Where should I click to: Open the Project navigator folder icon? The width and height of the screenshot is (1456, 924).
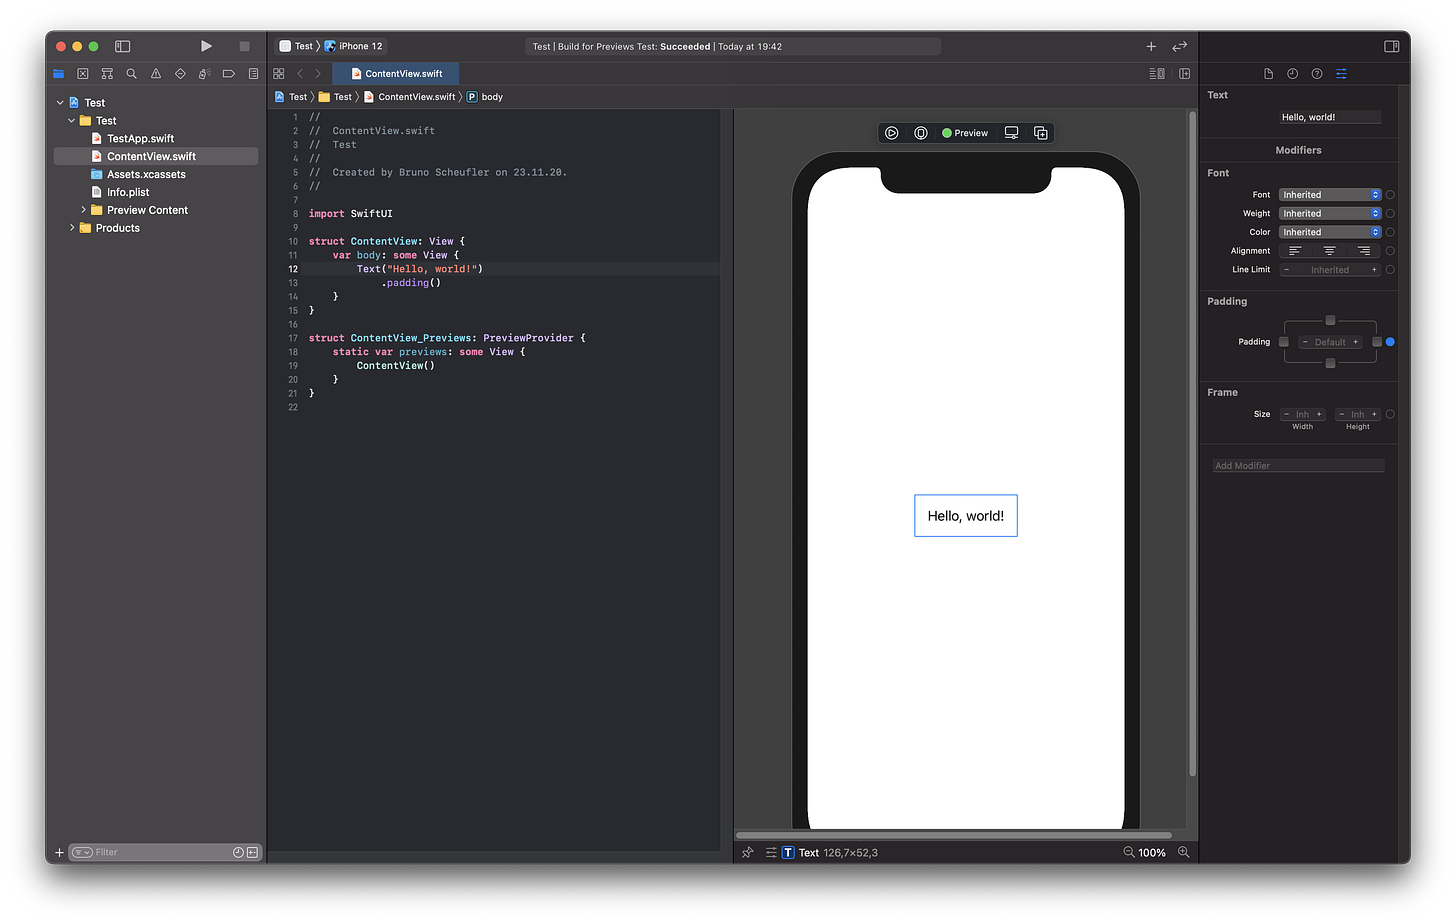pos(58,74)
